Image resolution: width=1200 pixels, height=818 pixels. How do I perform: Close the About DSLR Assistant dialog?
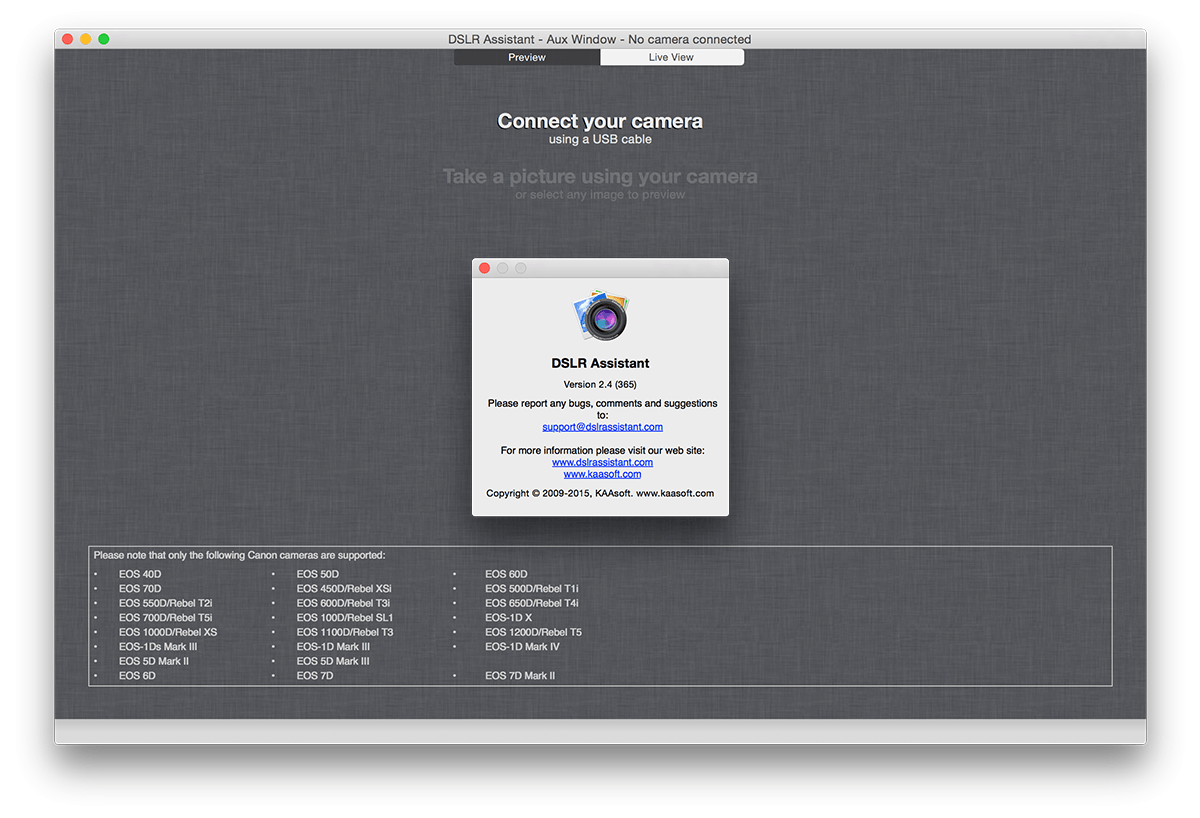[485, 268]
